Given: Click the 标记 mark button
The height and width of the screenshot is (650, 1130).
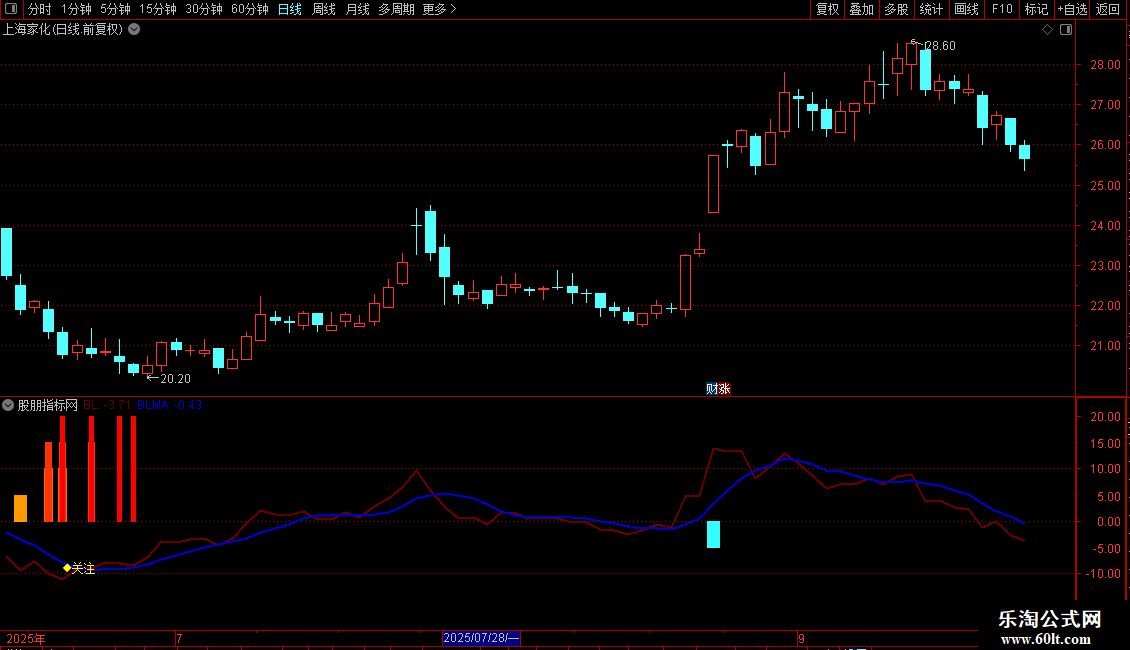Looking at the screenshot, I should (x=1036, y=9).
